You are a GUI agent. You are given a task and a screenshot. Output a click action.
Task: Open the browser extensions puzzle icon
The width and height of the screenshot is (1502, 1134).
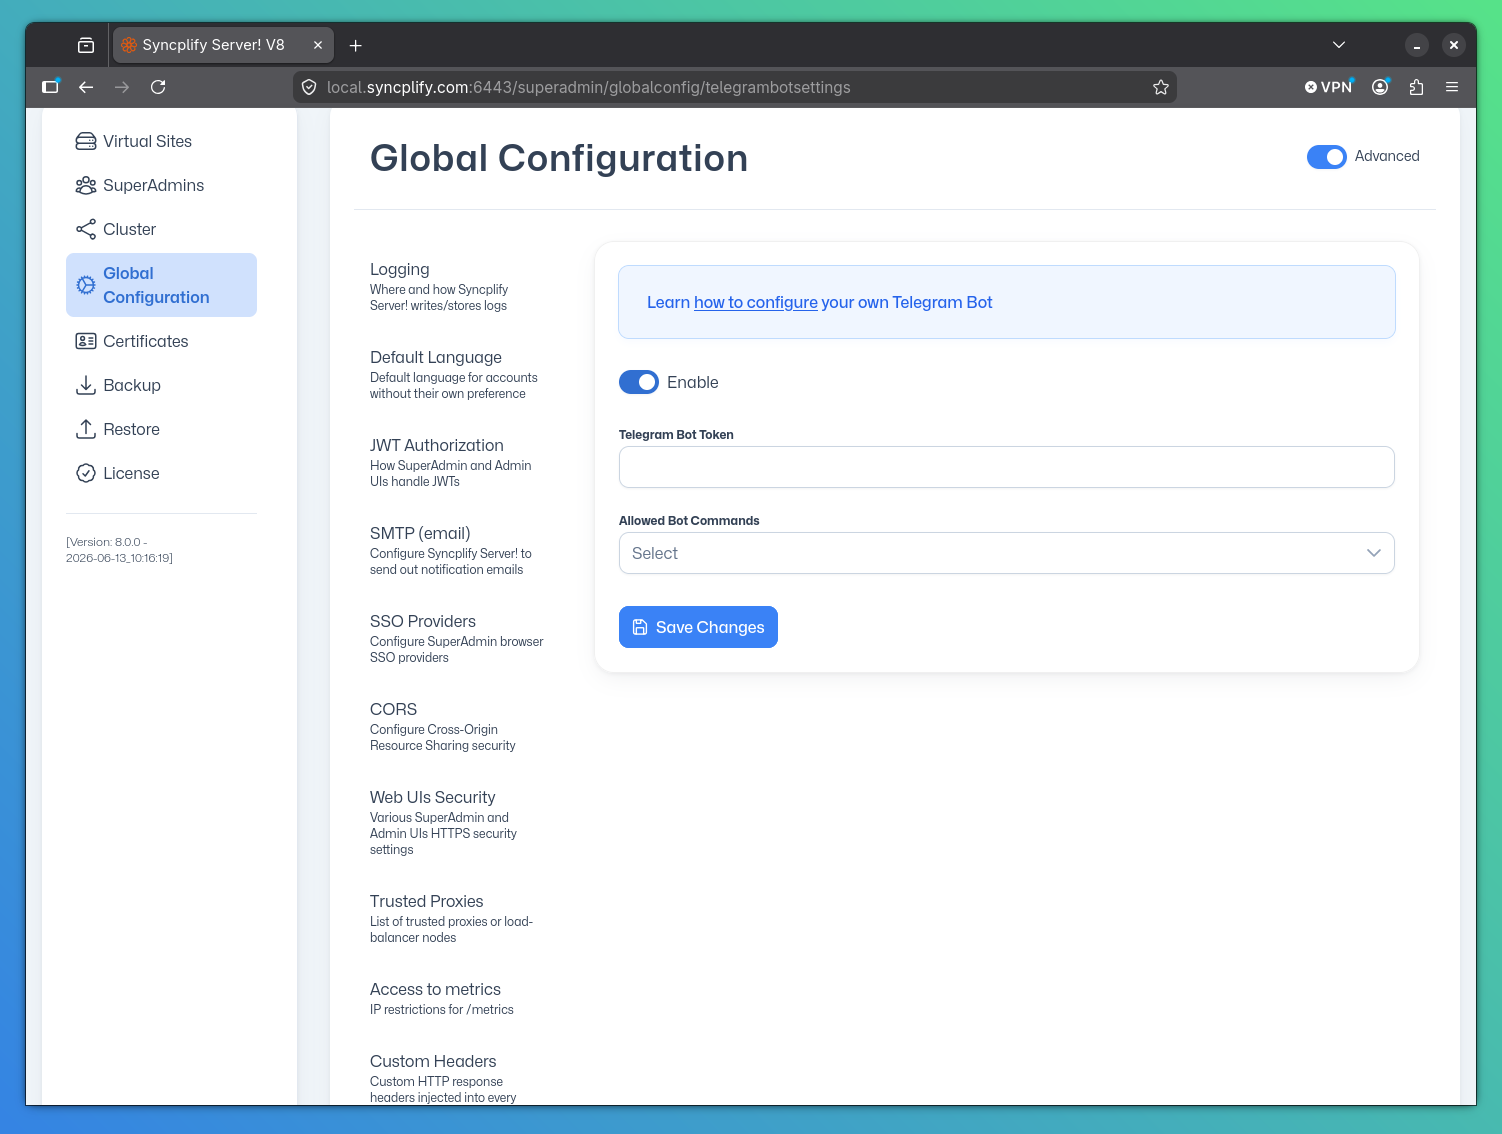(x=1416, y=87)
